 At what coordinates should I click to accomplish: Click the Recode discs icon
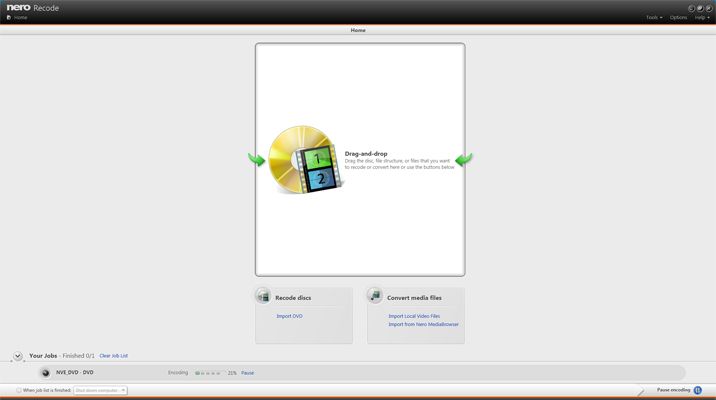point(263,296)
